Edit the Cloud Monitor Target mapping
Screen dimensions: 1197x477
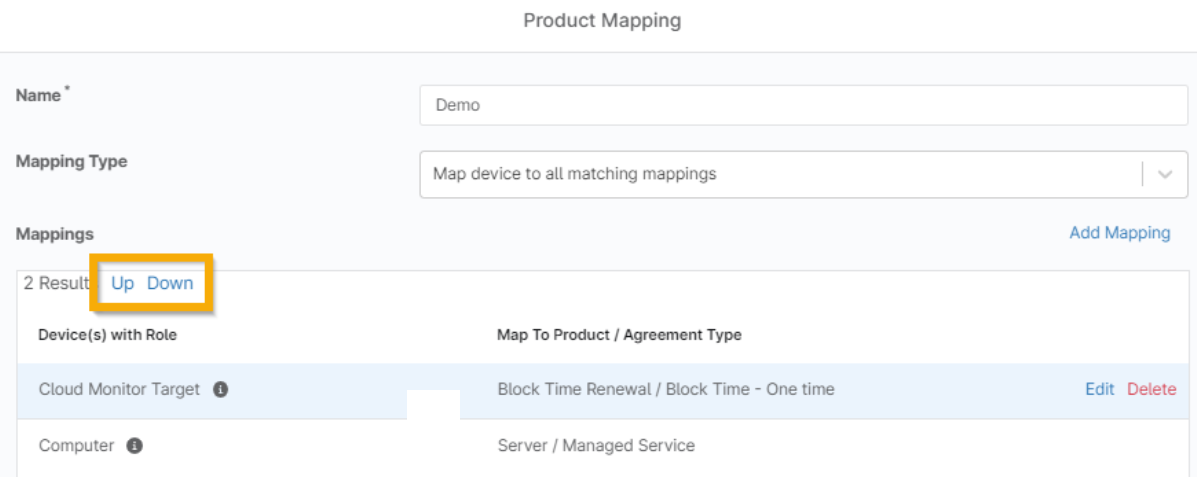1099,390
